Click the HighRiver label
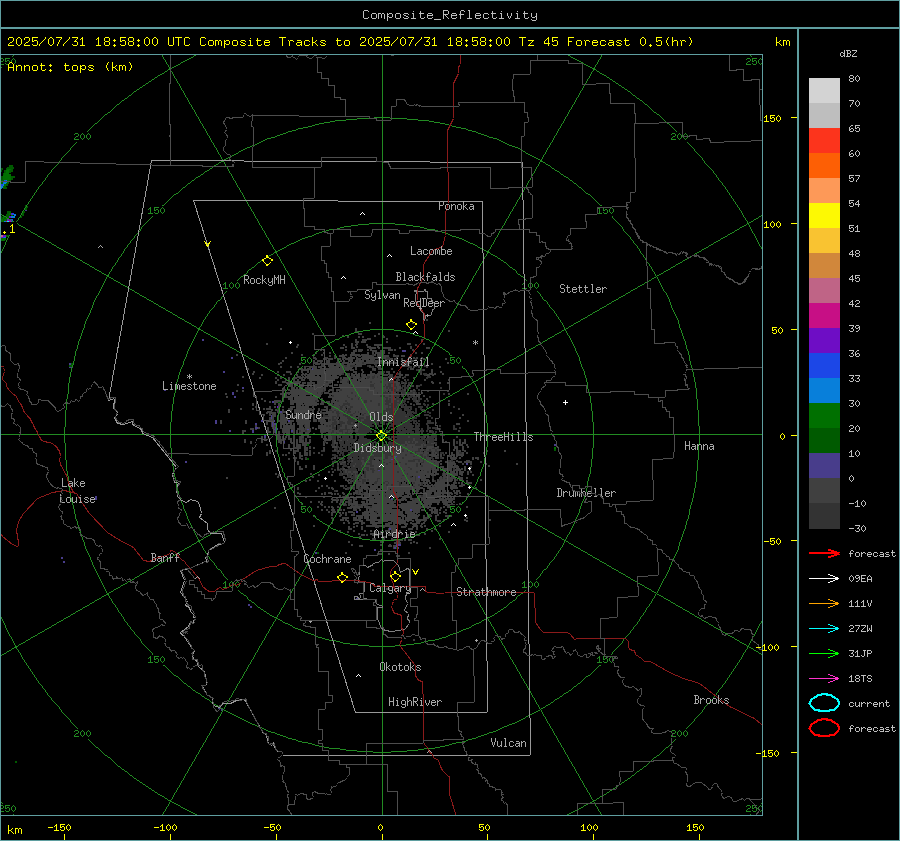Image resolution: width=900 pixels, height=841 pixels. pyautogui.click(x=415, y=702)
